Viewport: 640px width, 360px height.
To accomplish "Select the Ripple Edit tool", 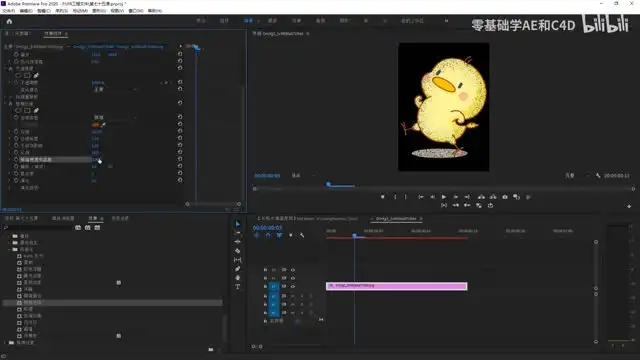I will 238,242.
